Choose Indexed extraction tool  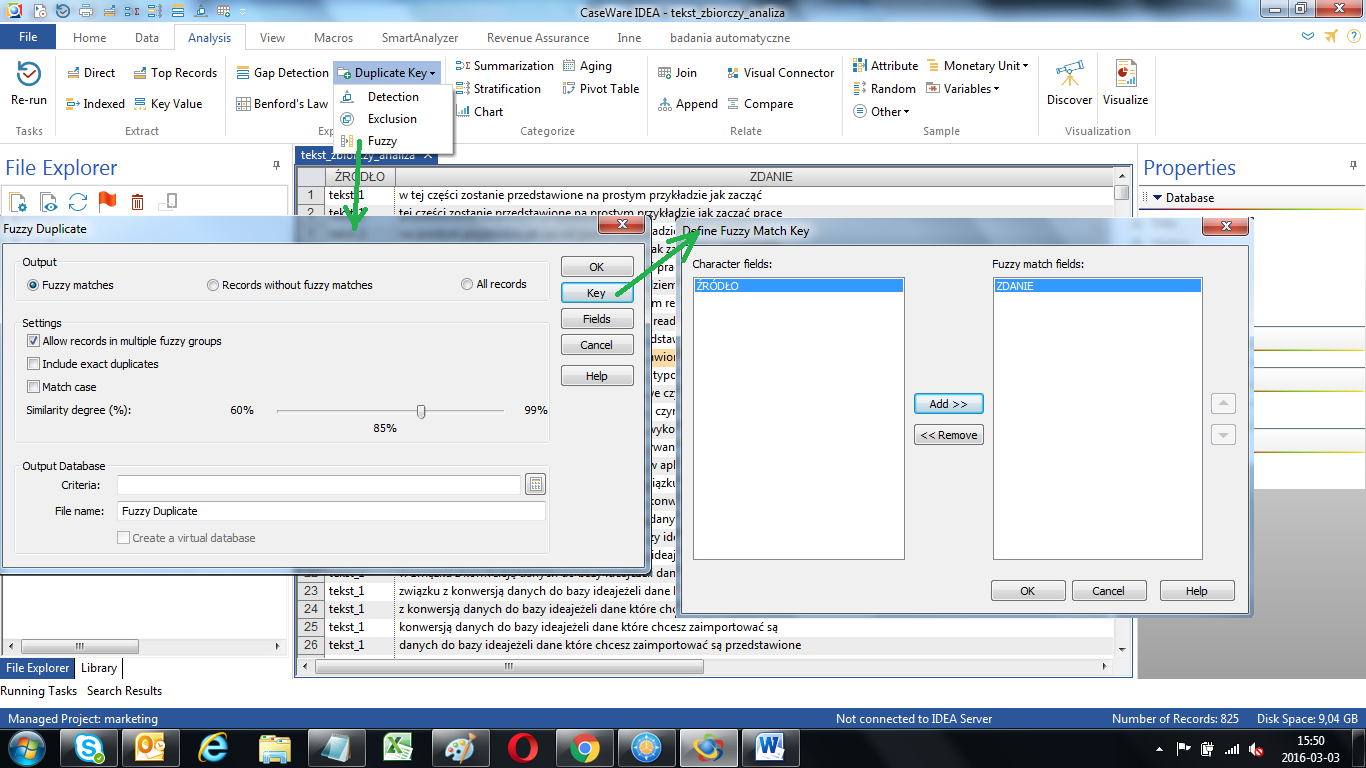(95, 104)
